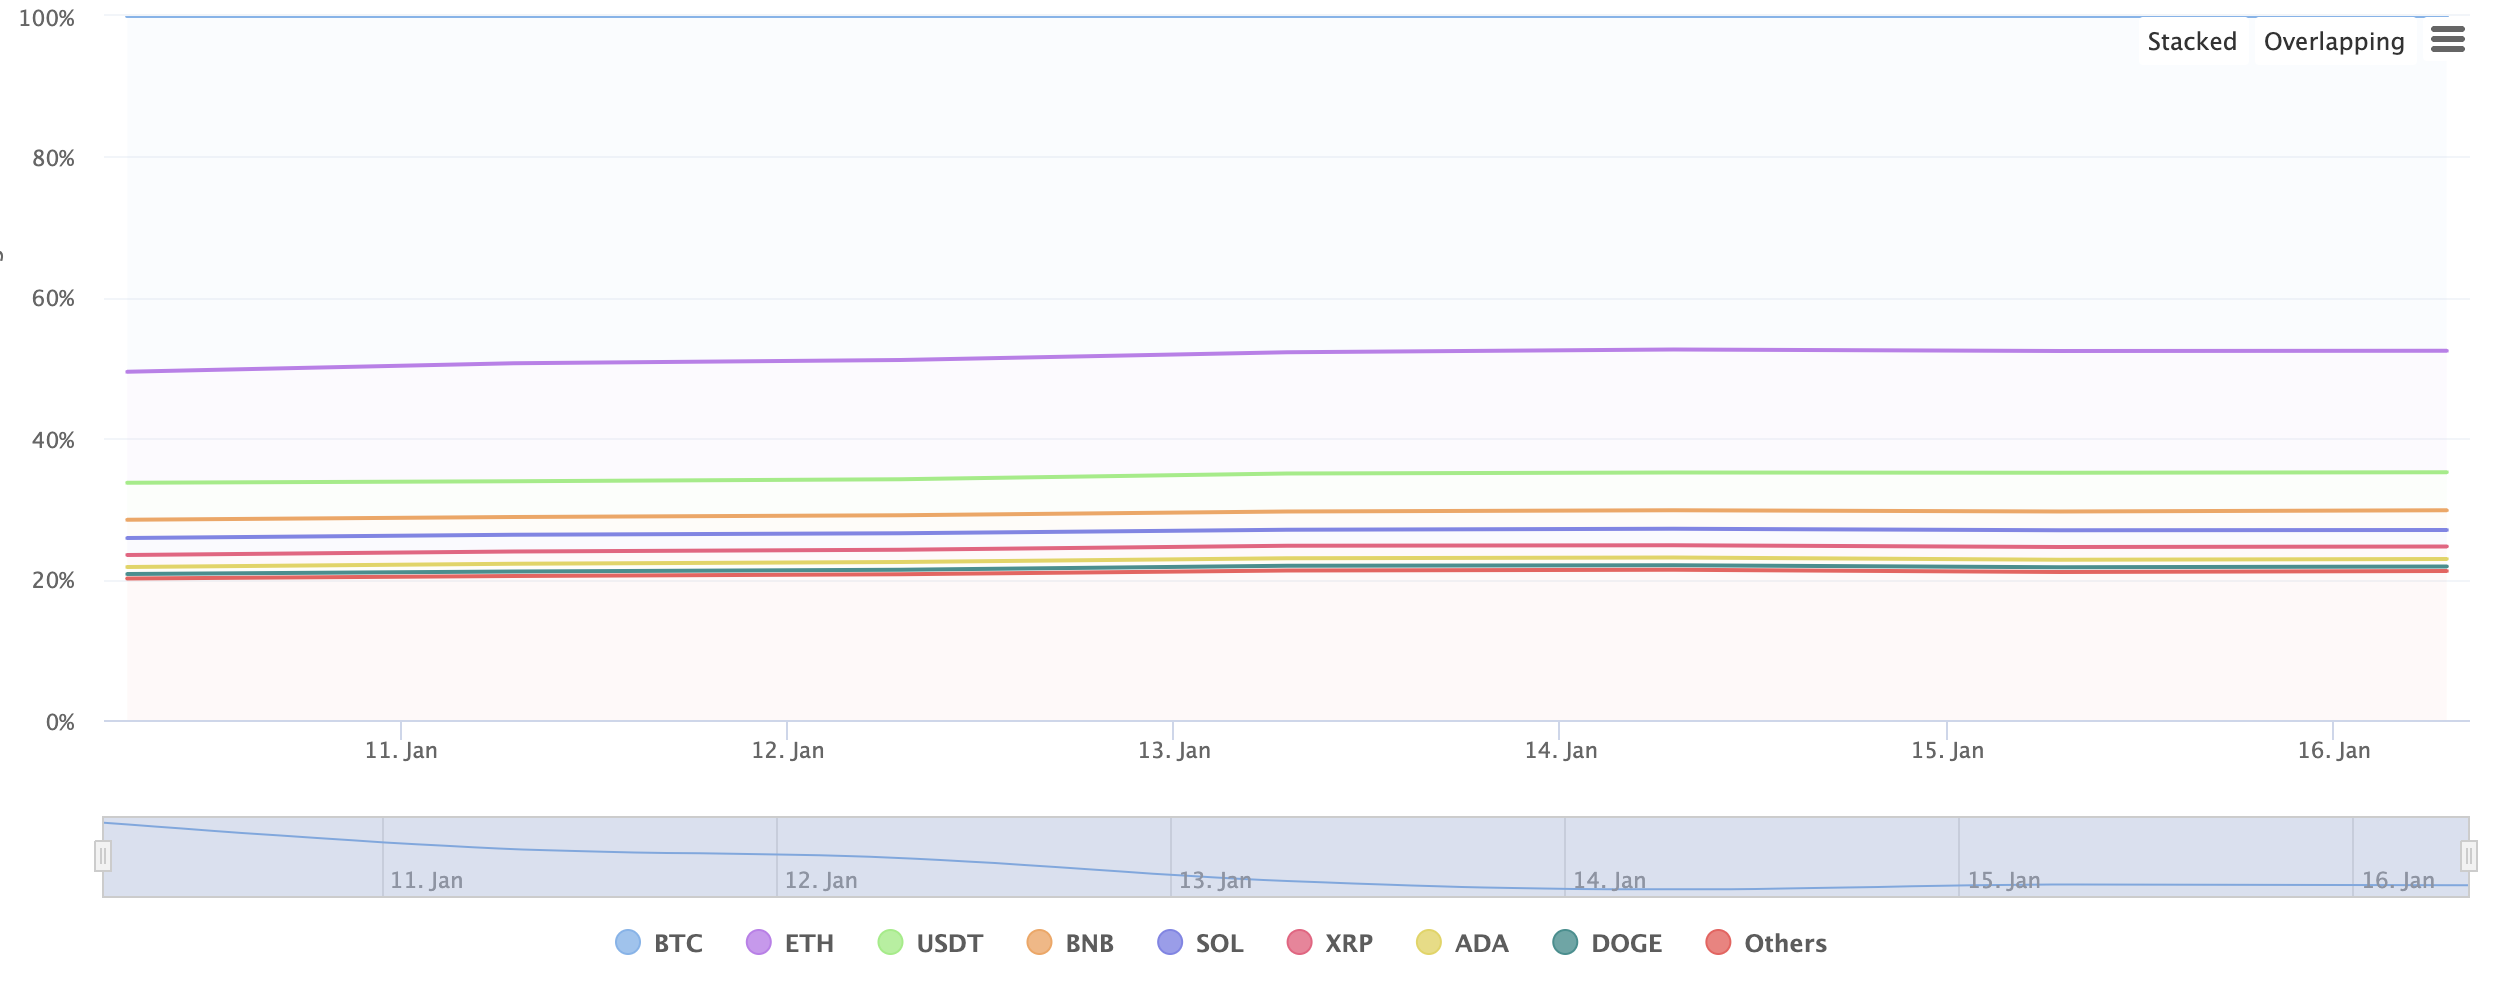Toggle the ADA series in the legend
Image resolution: width=2512 pixels, height=992 pixels.
pos(1462,943)
